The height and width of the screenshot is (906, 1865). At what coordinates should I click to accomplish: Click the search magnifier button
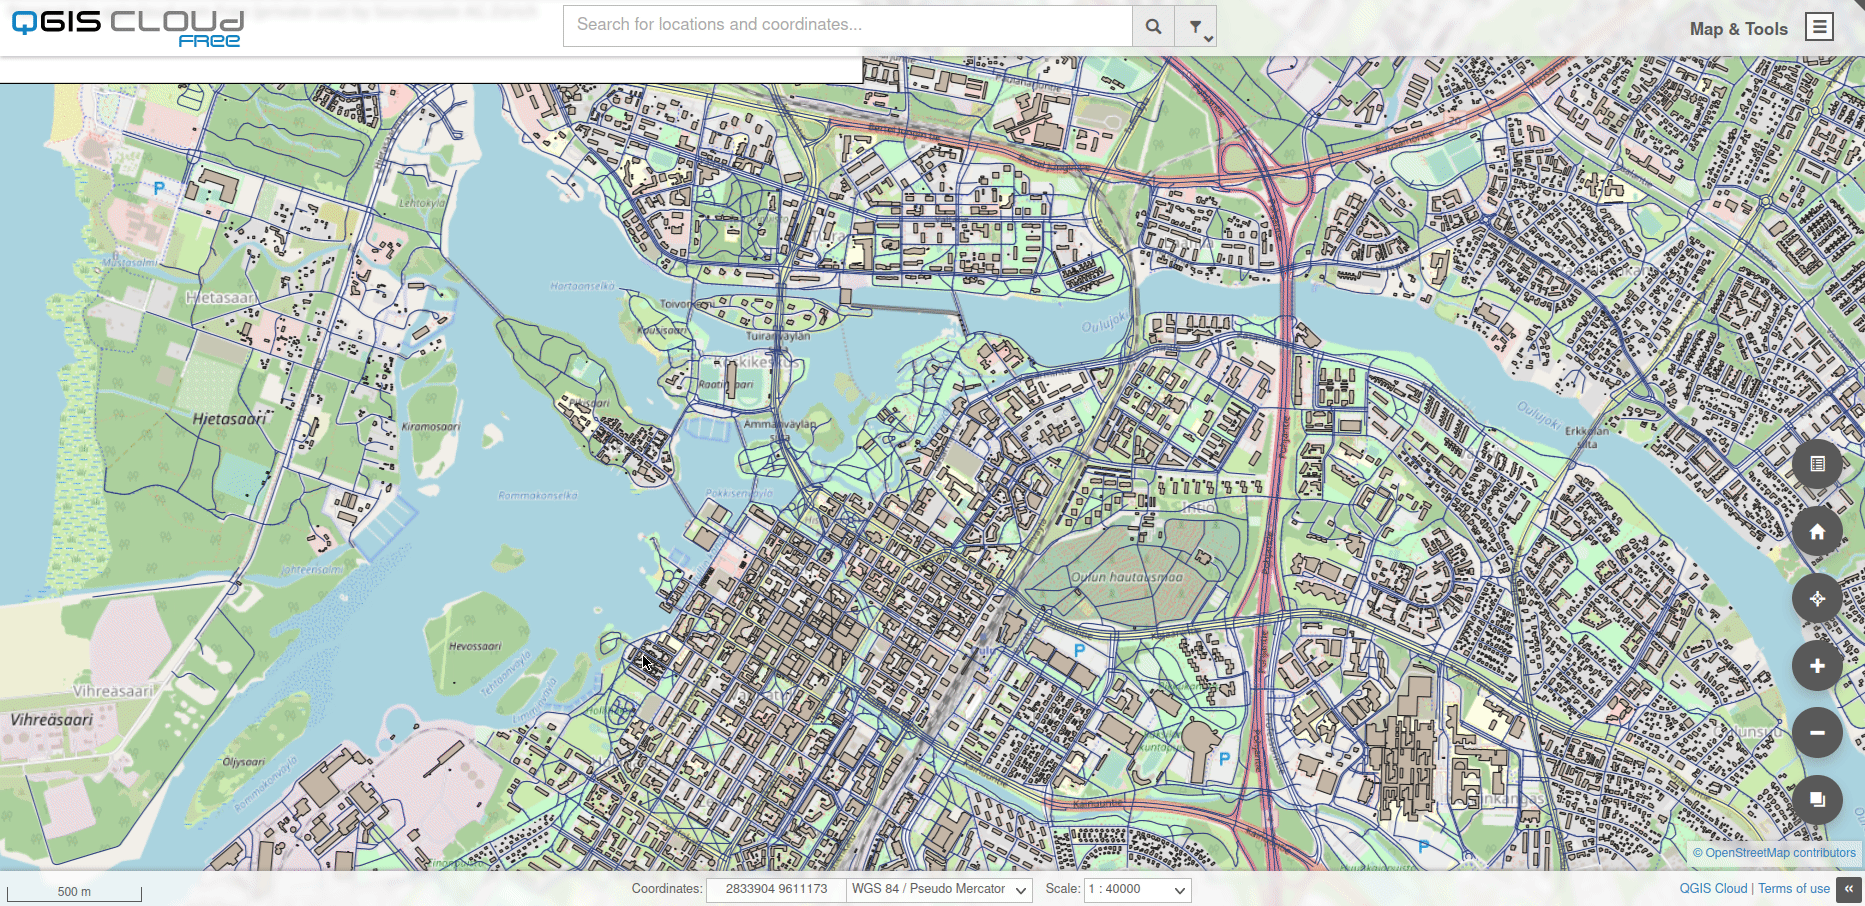point(1153,26)
